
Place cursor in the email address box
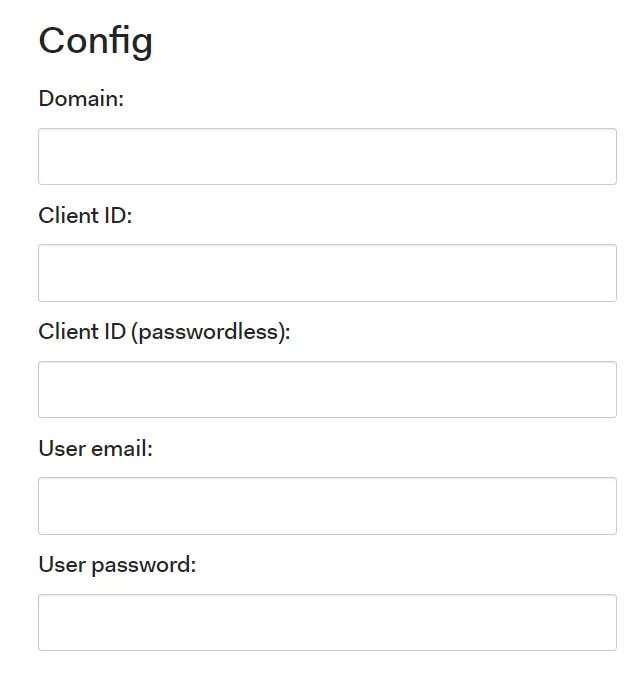point(327,506)
